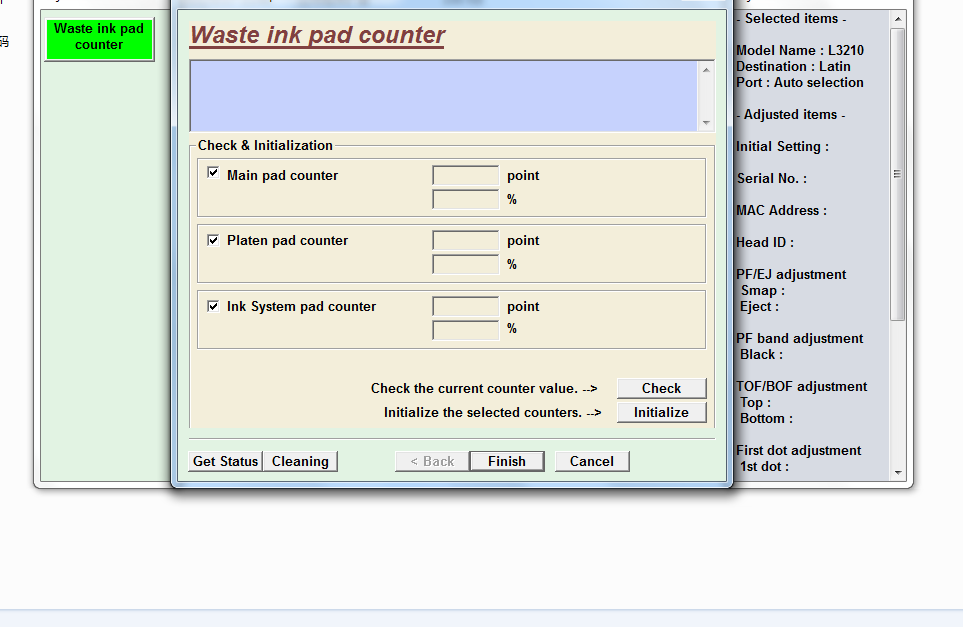Toggle the Ink System pad counter checkbox
Image resolution: width=963 pixels, height=627 pixels.
coord(213,306)
